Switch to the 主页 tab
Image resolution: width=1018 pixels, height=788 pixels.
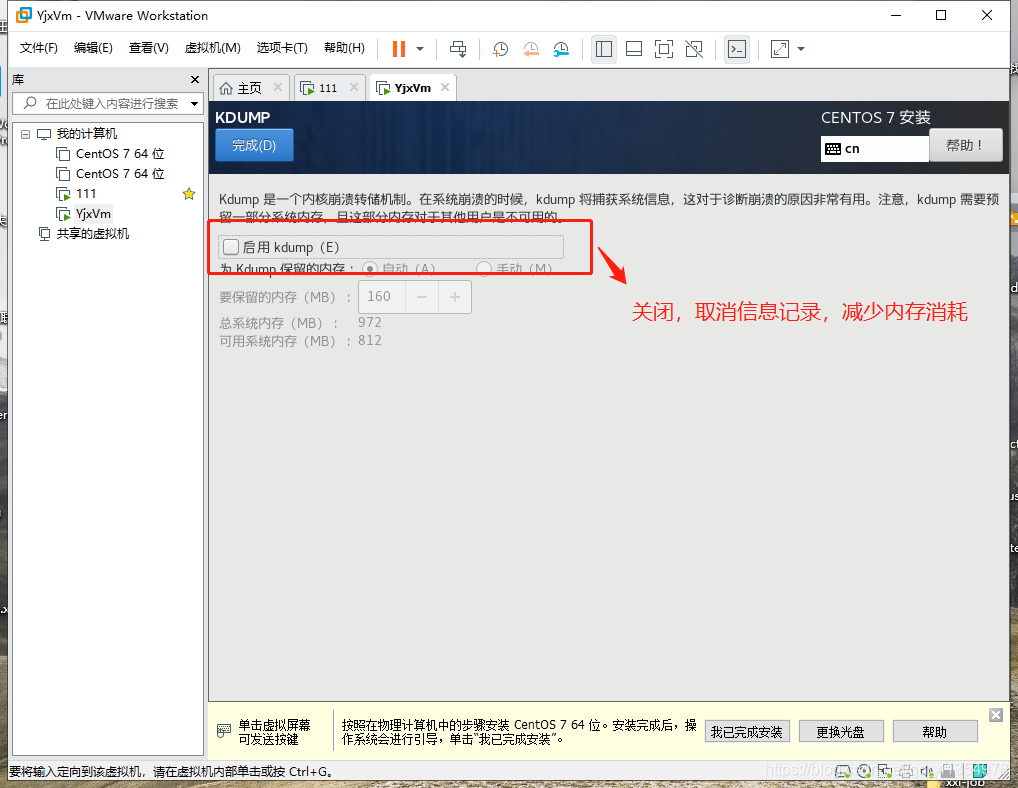point(250,87)
